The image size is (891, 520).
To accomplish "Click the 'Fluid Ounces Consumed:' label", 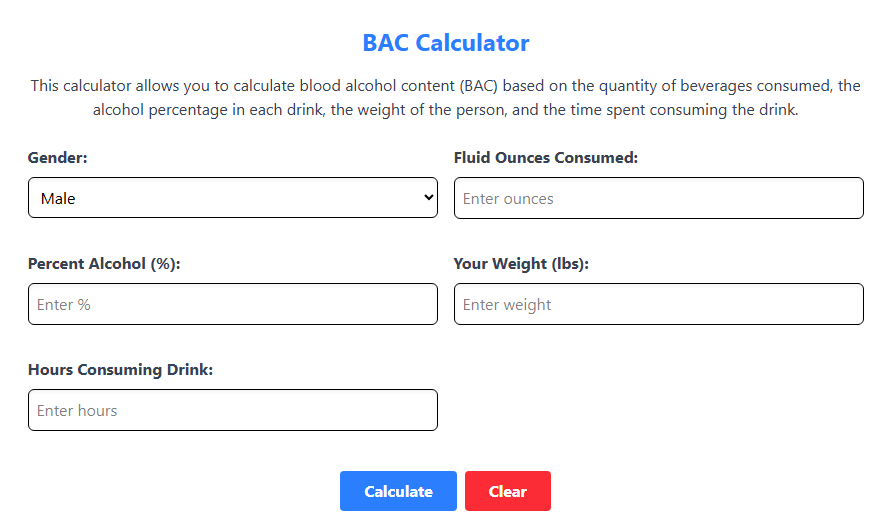I will (x=545, y=158).
